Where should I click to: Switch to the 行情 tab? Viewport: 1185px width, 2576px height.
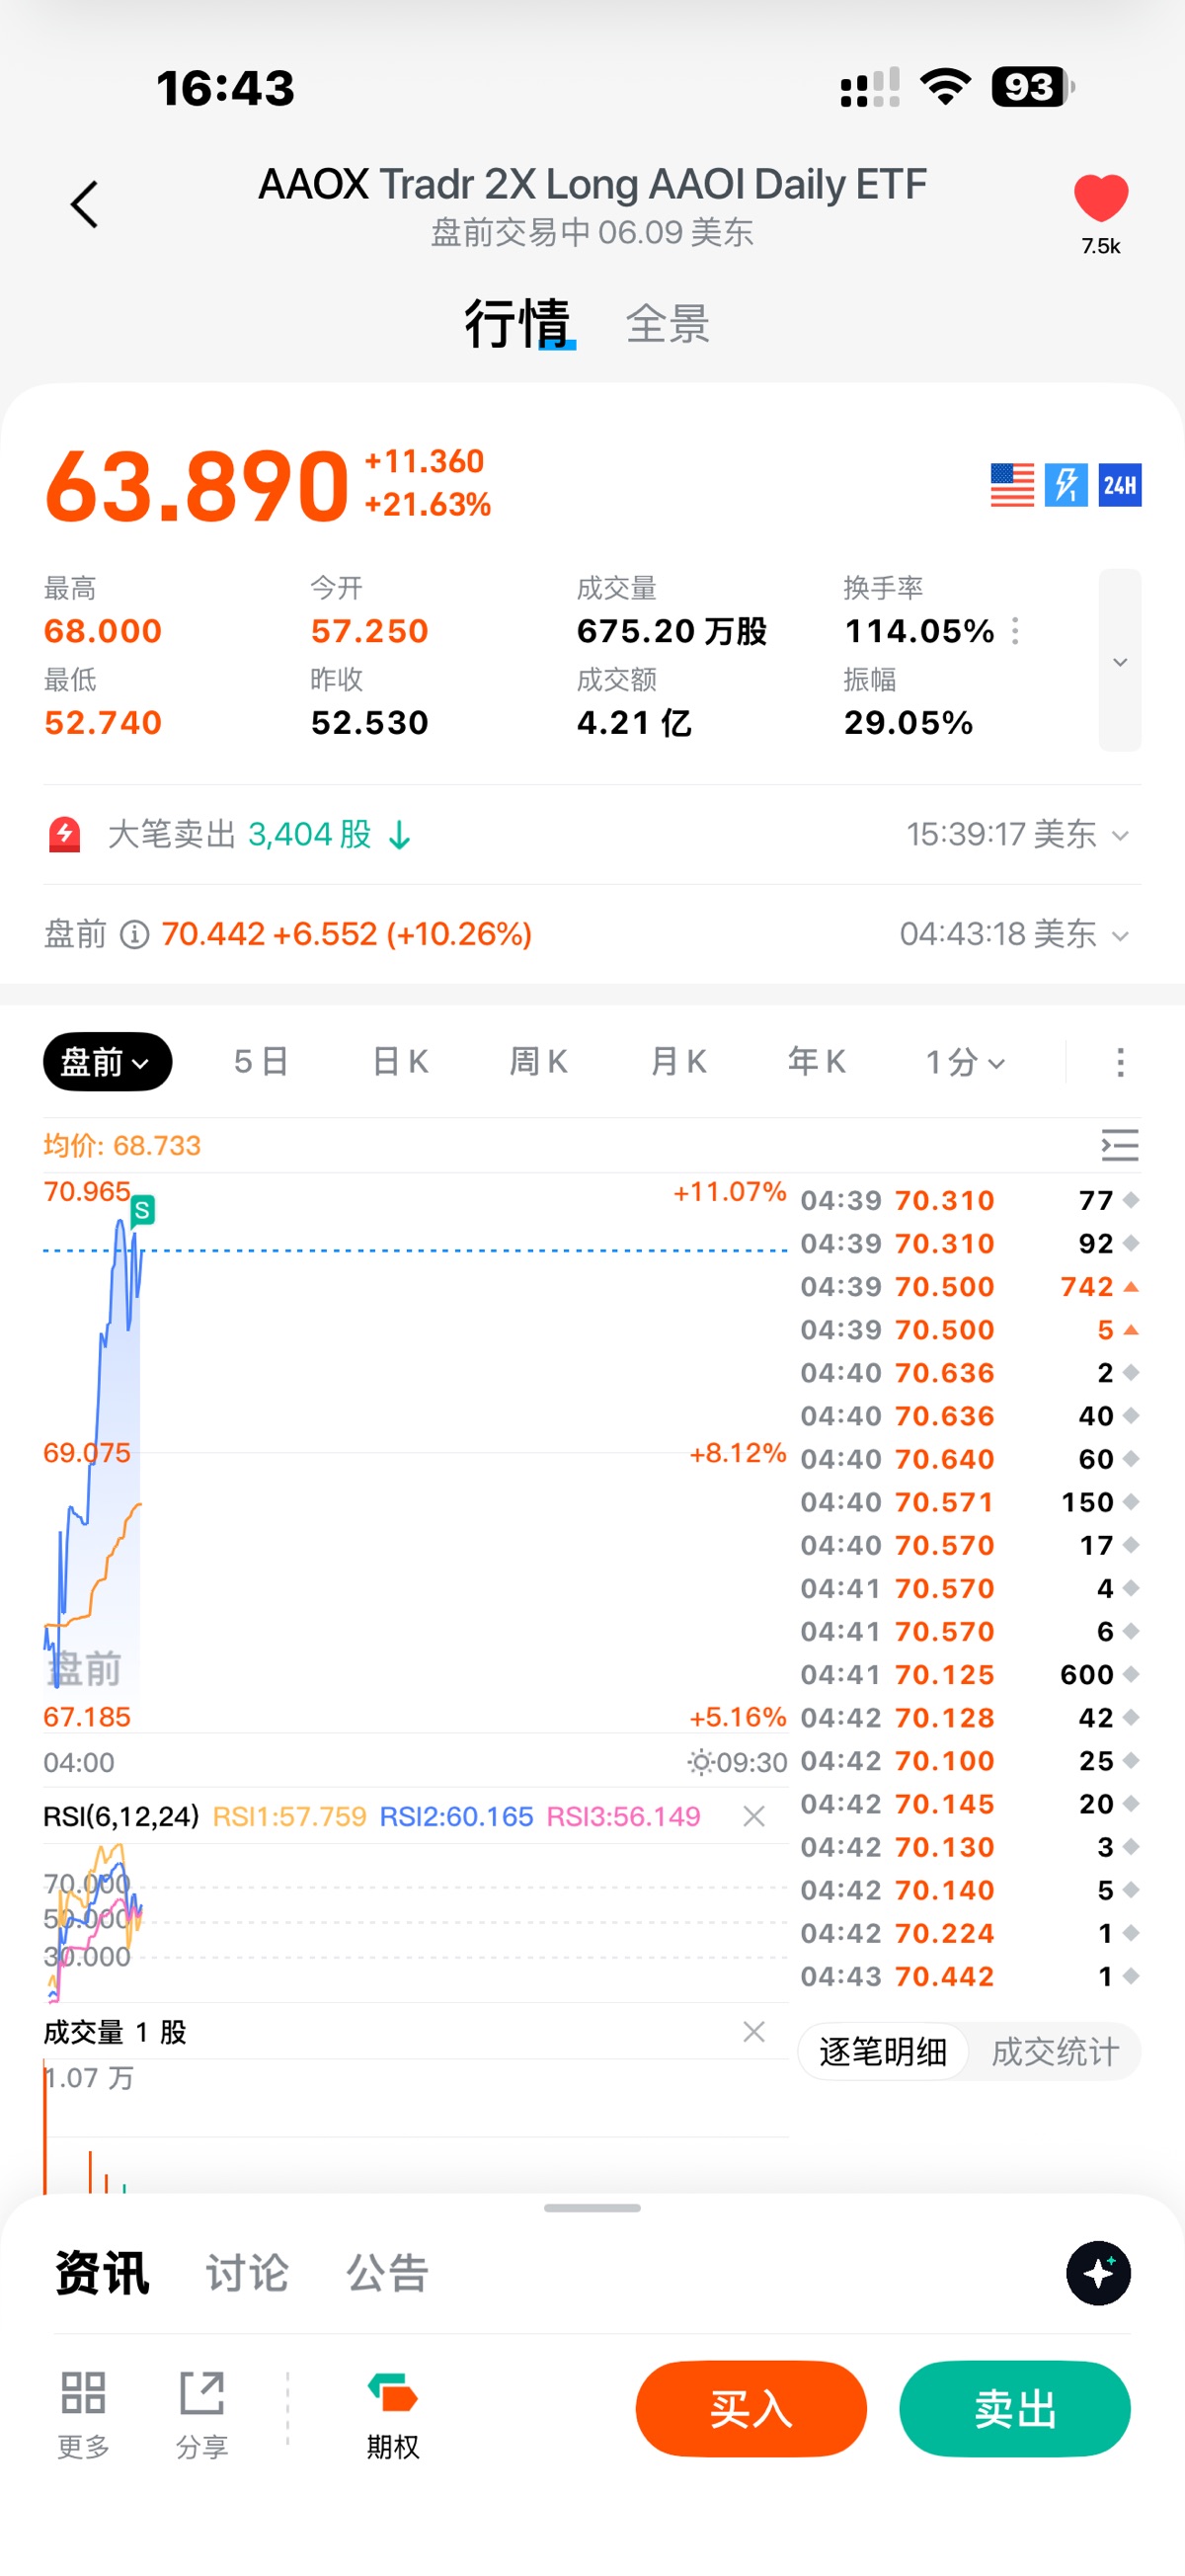518,323
